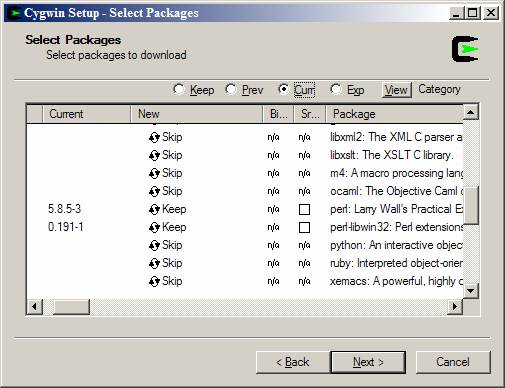This screenshot has width=505, height=388.
Task: Cycle the python package action icon
Action: pyautogui.click(x=154, y=245)
